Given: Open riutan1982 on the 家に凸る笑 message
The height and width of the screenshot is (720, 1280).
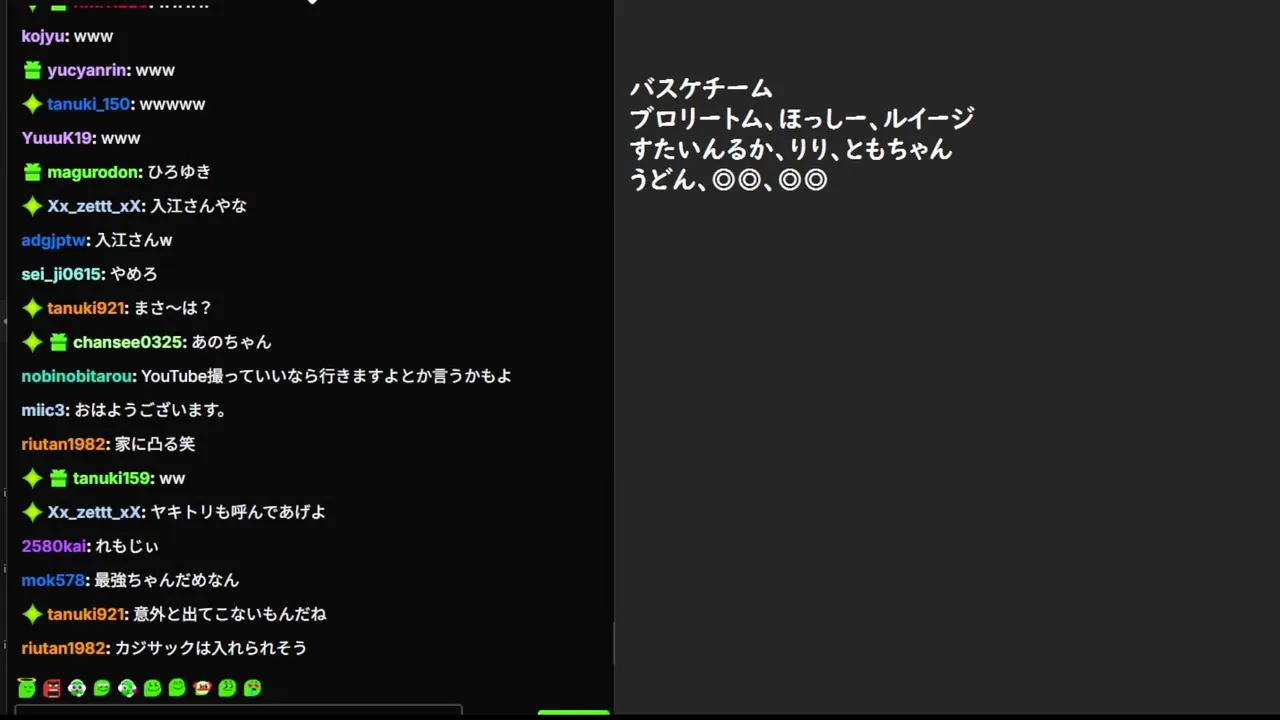Looking at the screenshot, I should (64, 444).
